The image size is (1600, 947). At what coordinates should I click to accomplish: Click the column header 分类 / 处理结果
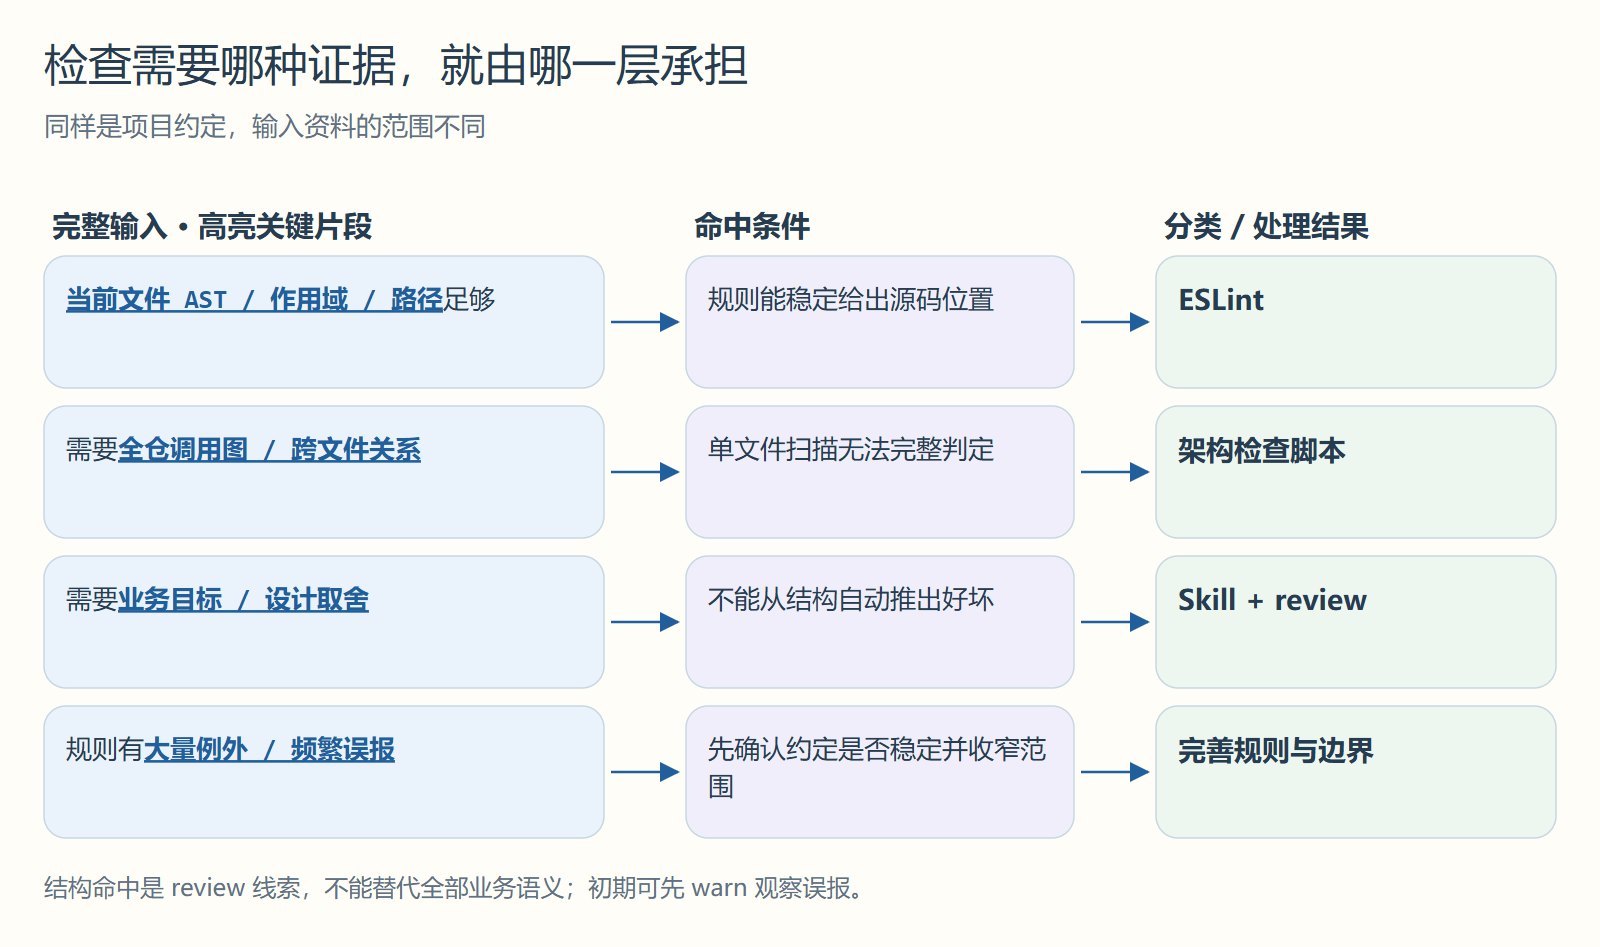[x=1266, y=226]
